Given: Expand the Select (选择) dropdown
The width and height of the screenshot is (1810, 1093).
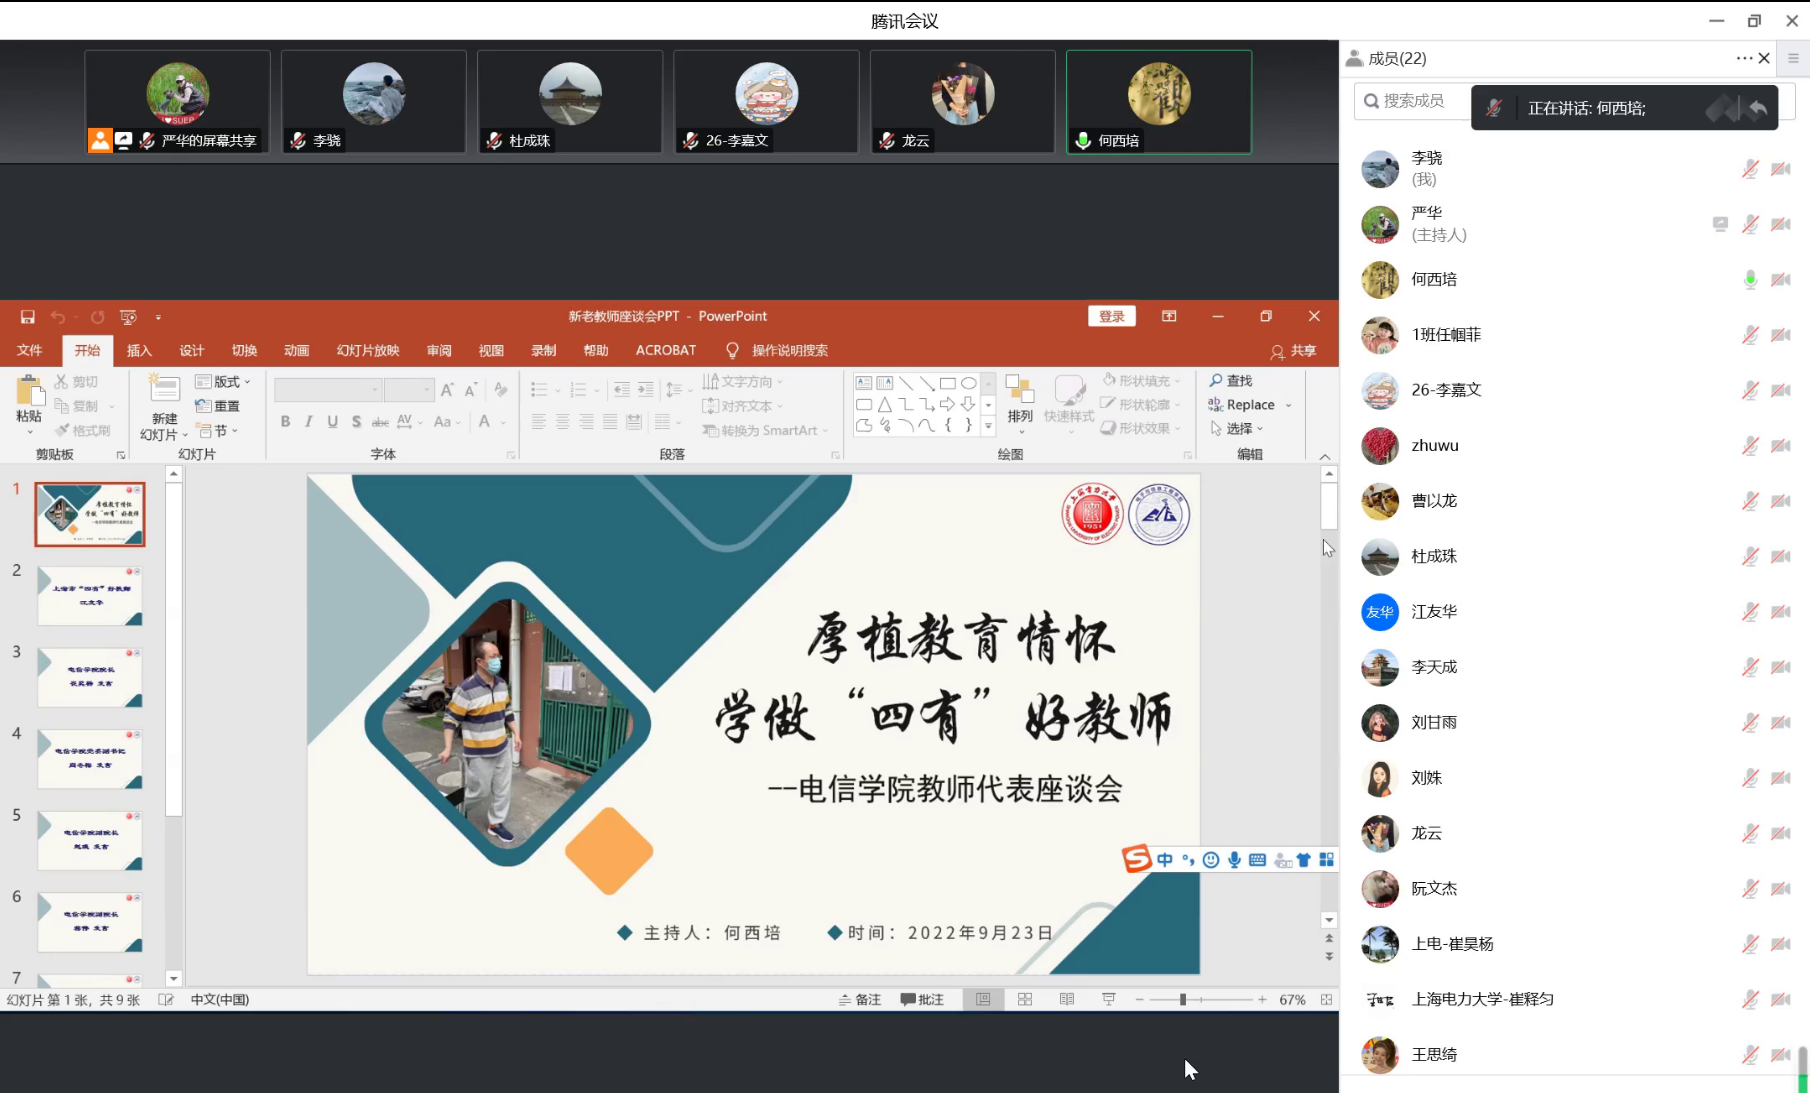Looking at the screenshot, I should (1238, 429).
